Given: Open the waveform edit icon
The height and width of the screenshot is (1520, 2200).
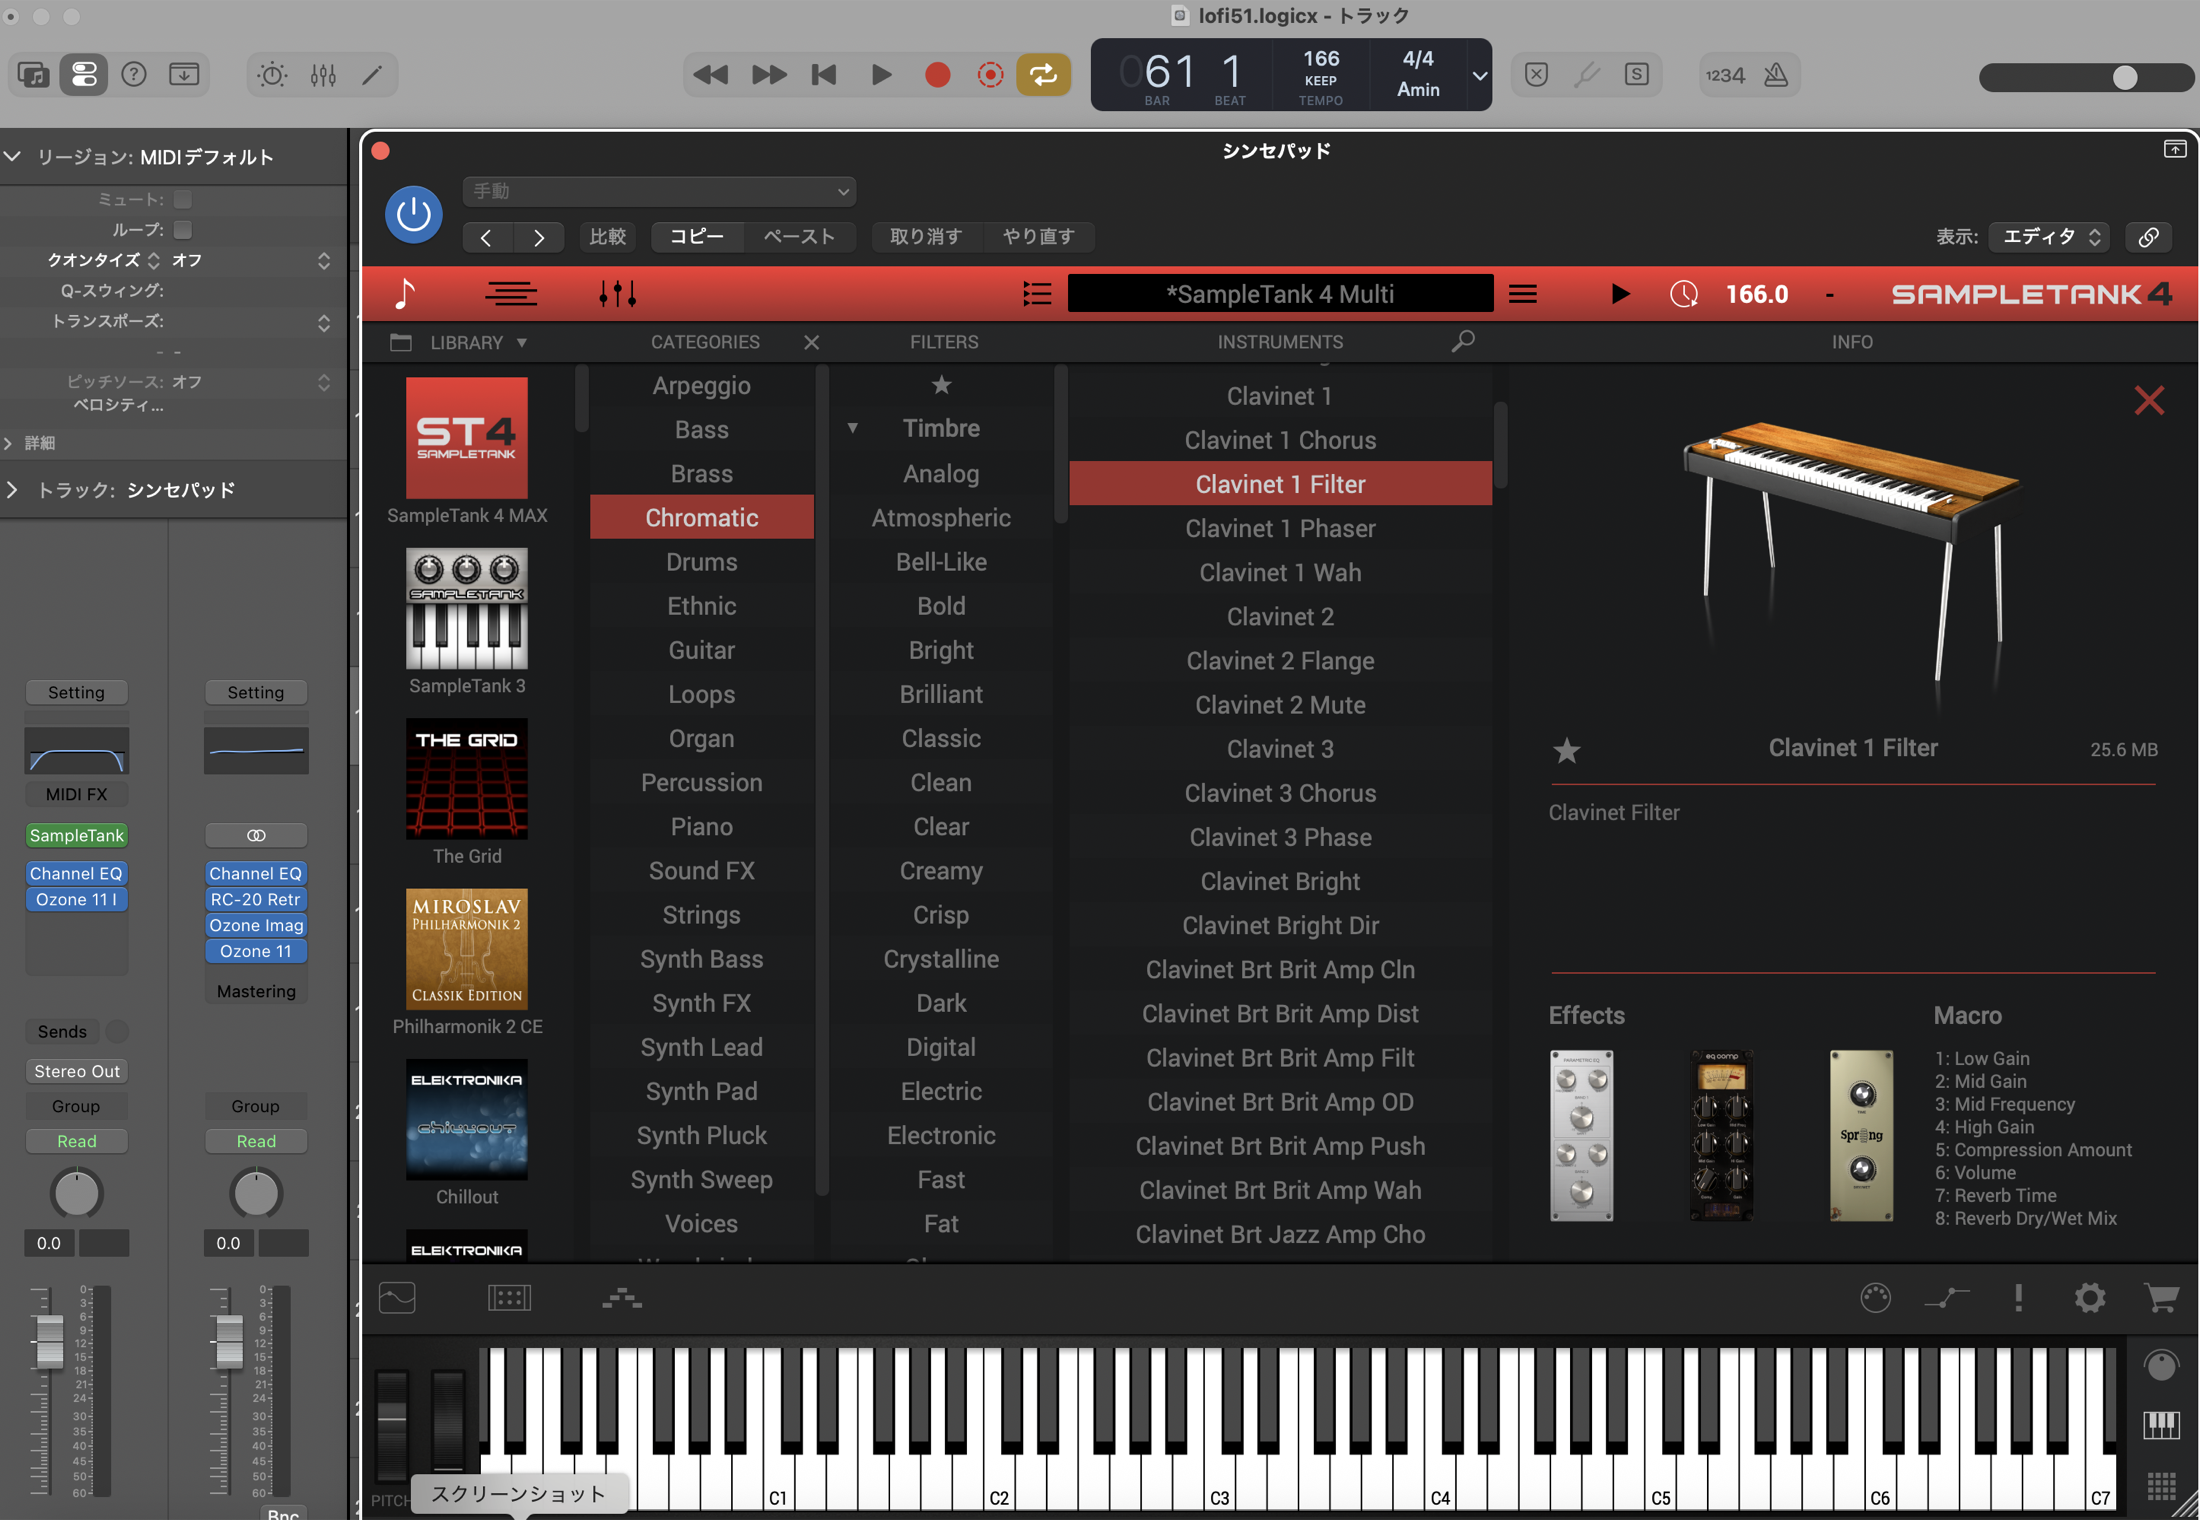Looking at the screenshot, I should (397, 1298).
